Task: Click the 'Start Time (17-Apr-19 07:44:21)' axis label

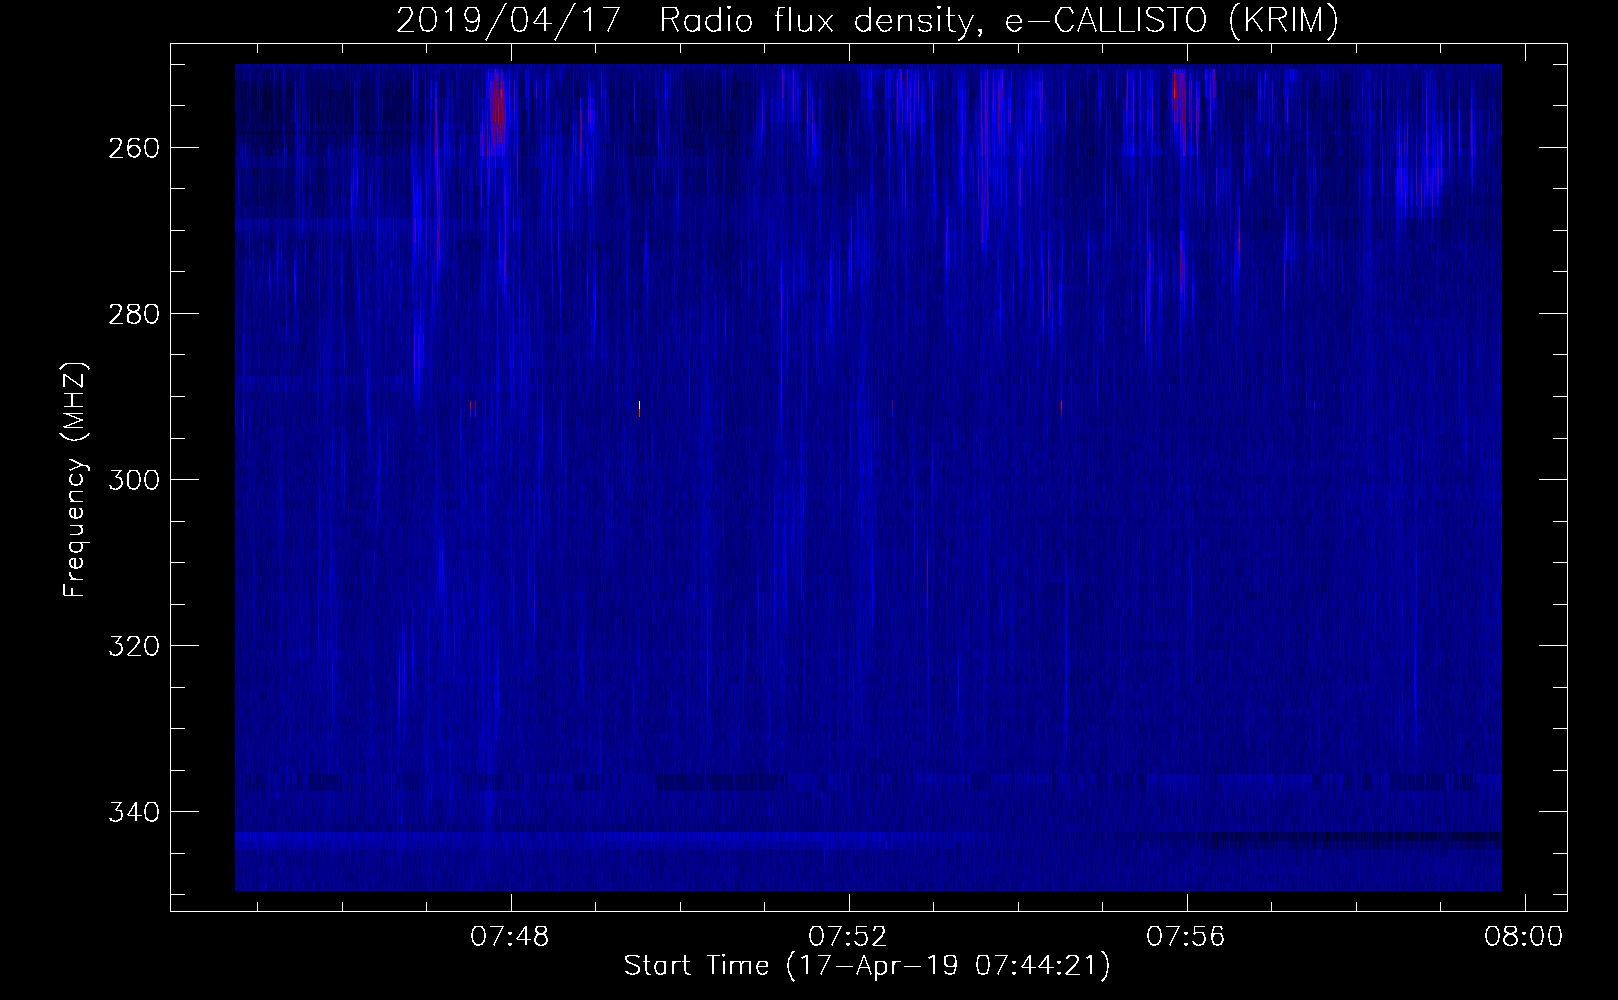Action: coord(867,966)
